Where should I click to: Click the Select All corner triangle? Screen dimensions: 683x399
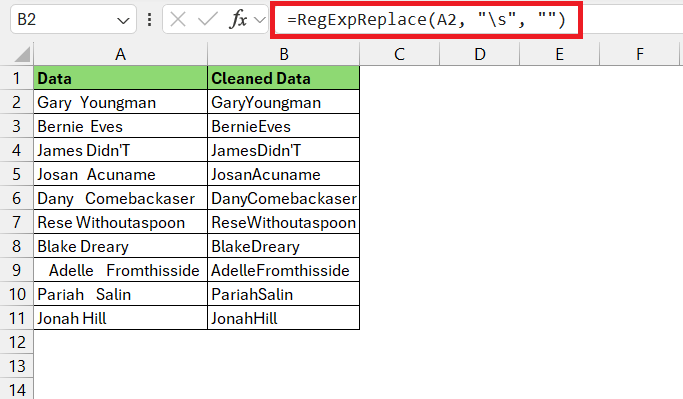click(22, 55)
